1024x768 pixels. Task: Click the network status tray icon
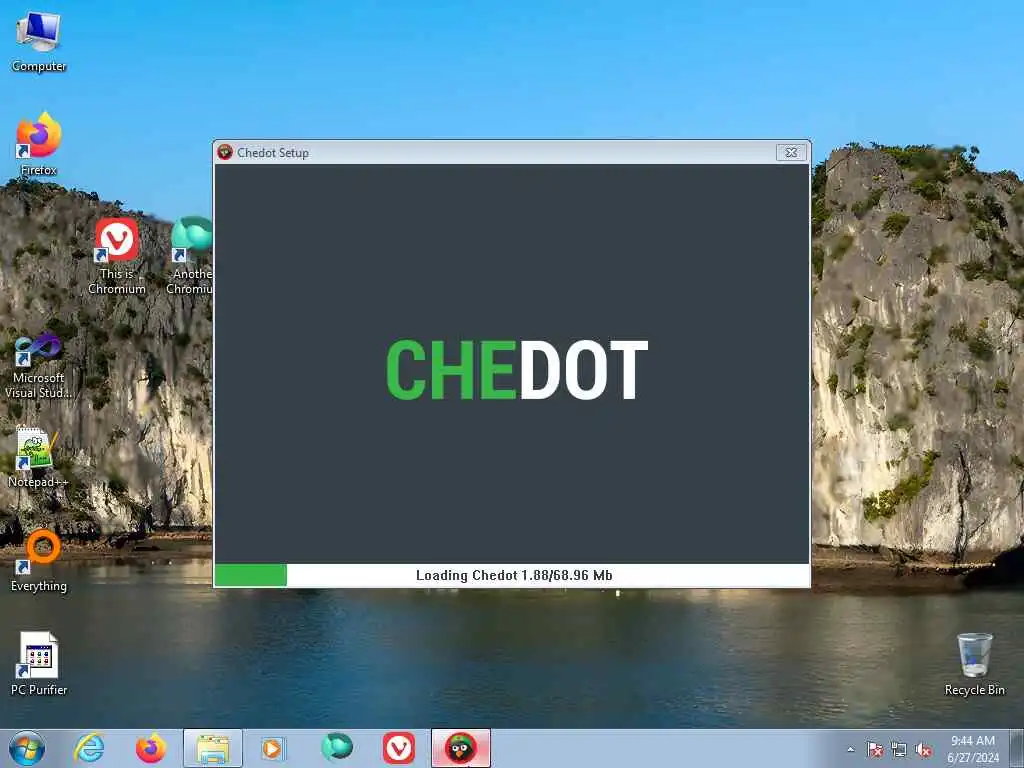click(x=899, y=750)
